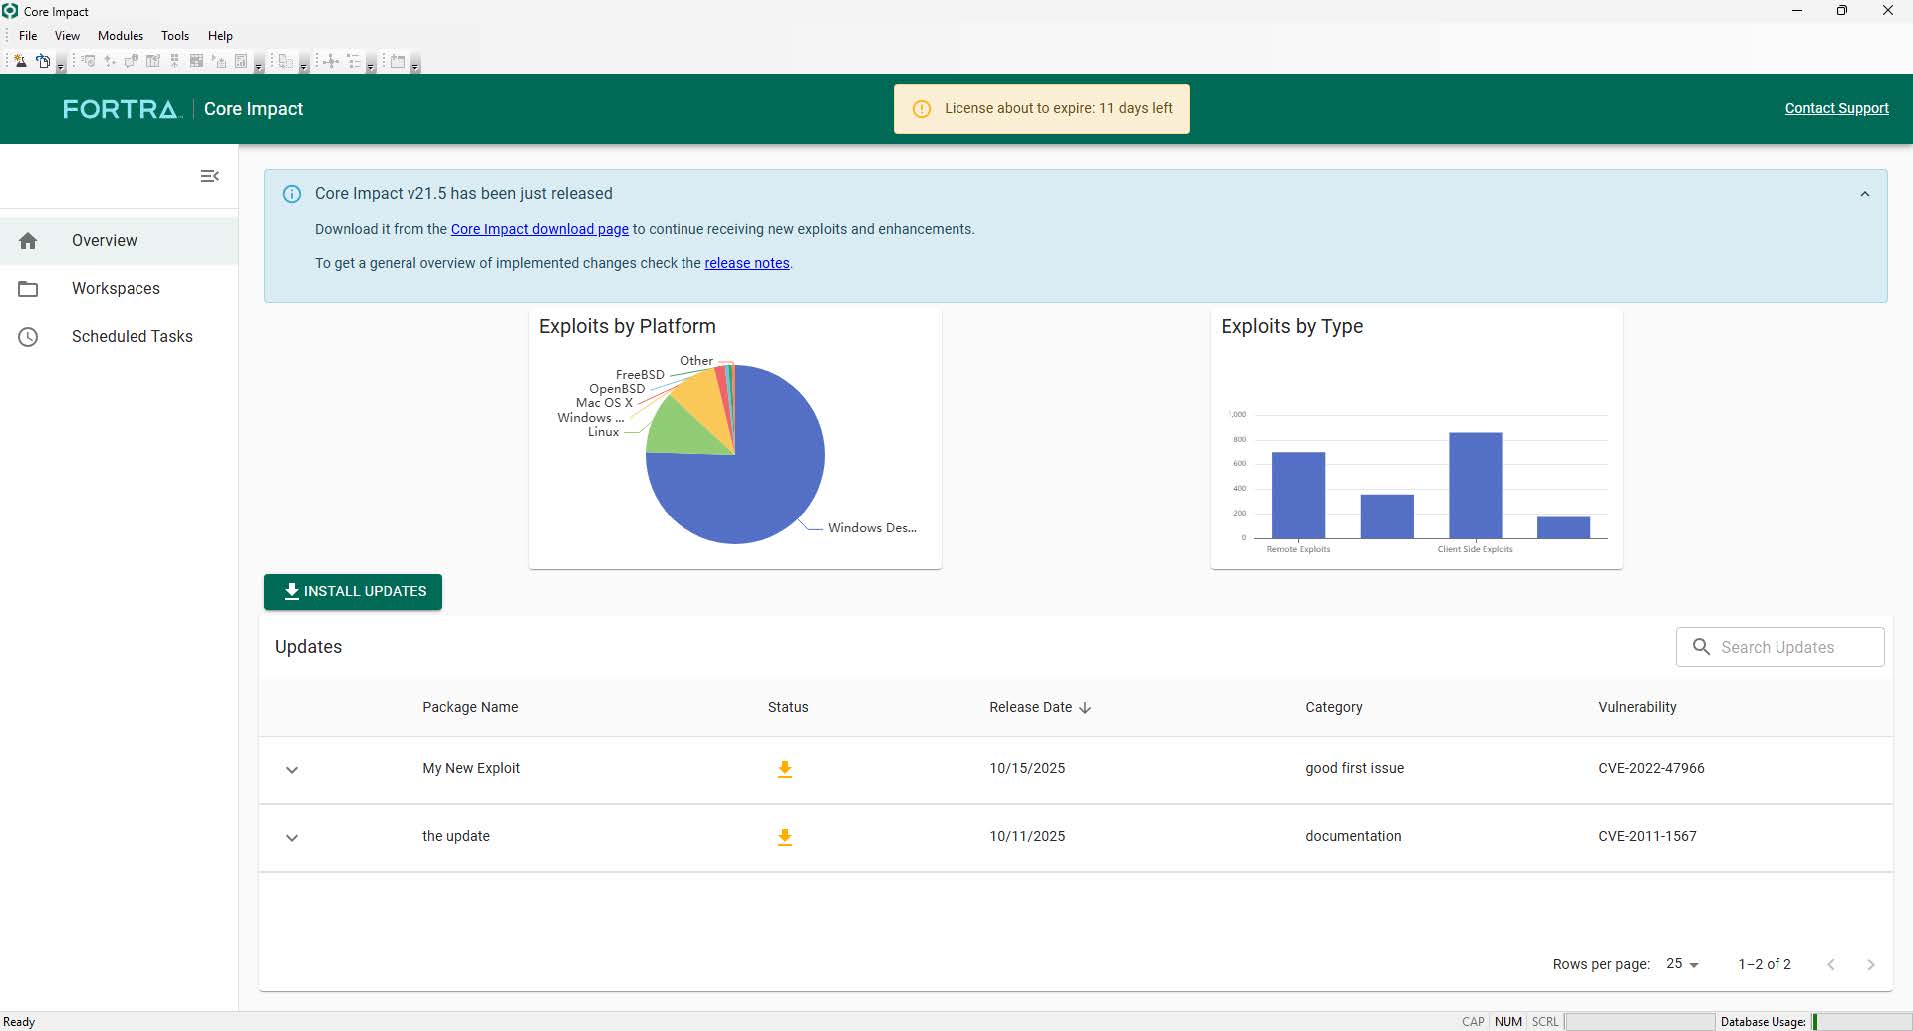1913x1031 pixels.
Task: Click the CVE-2011-1567 vulnerability cell
Action: [x=1647, y=837]
